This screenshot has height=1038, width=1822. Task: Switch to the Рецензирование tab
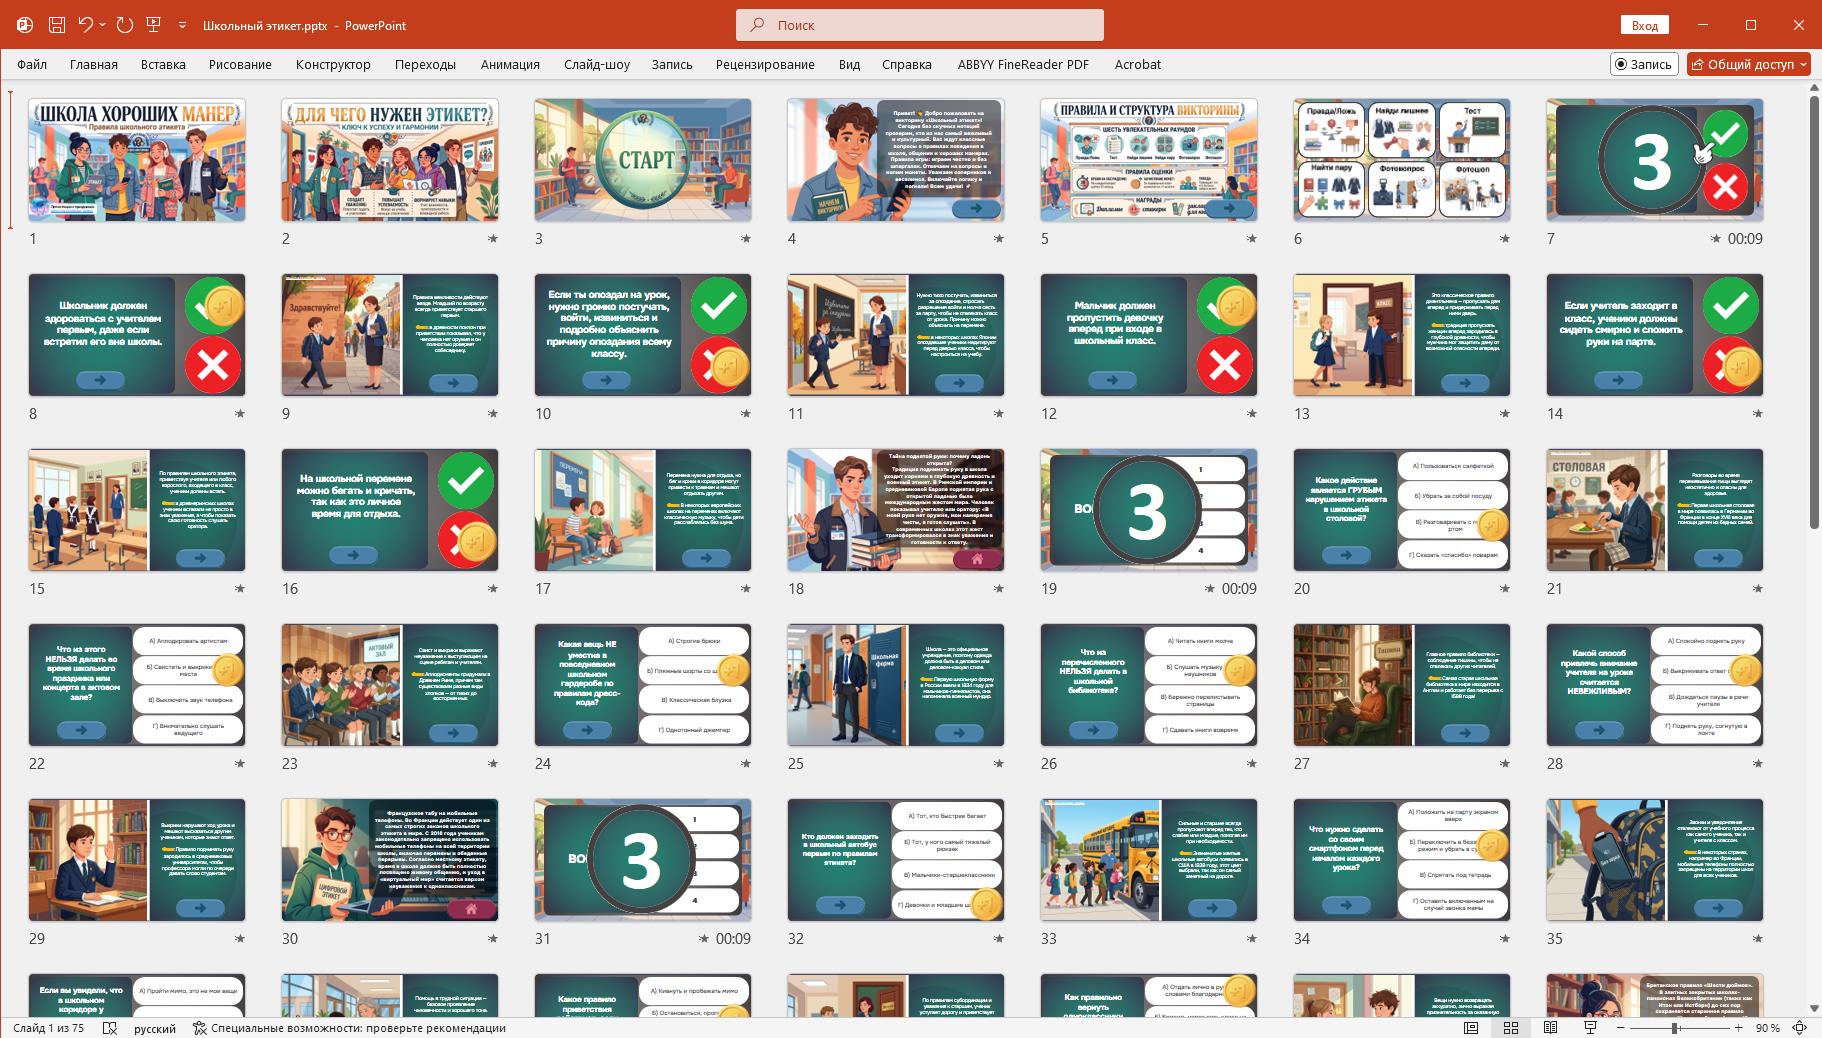[x=765, y=64]
